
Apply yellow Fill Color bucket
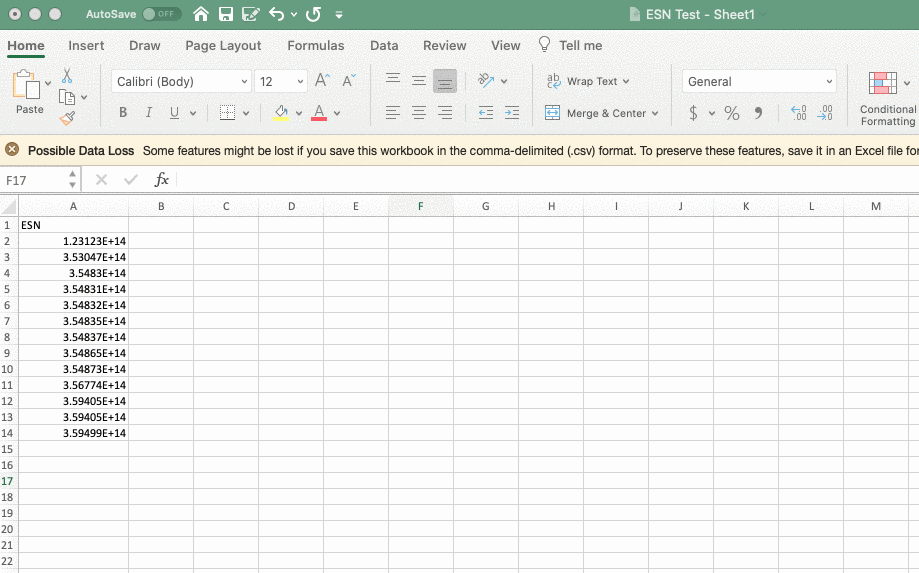281,112
